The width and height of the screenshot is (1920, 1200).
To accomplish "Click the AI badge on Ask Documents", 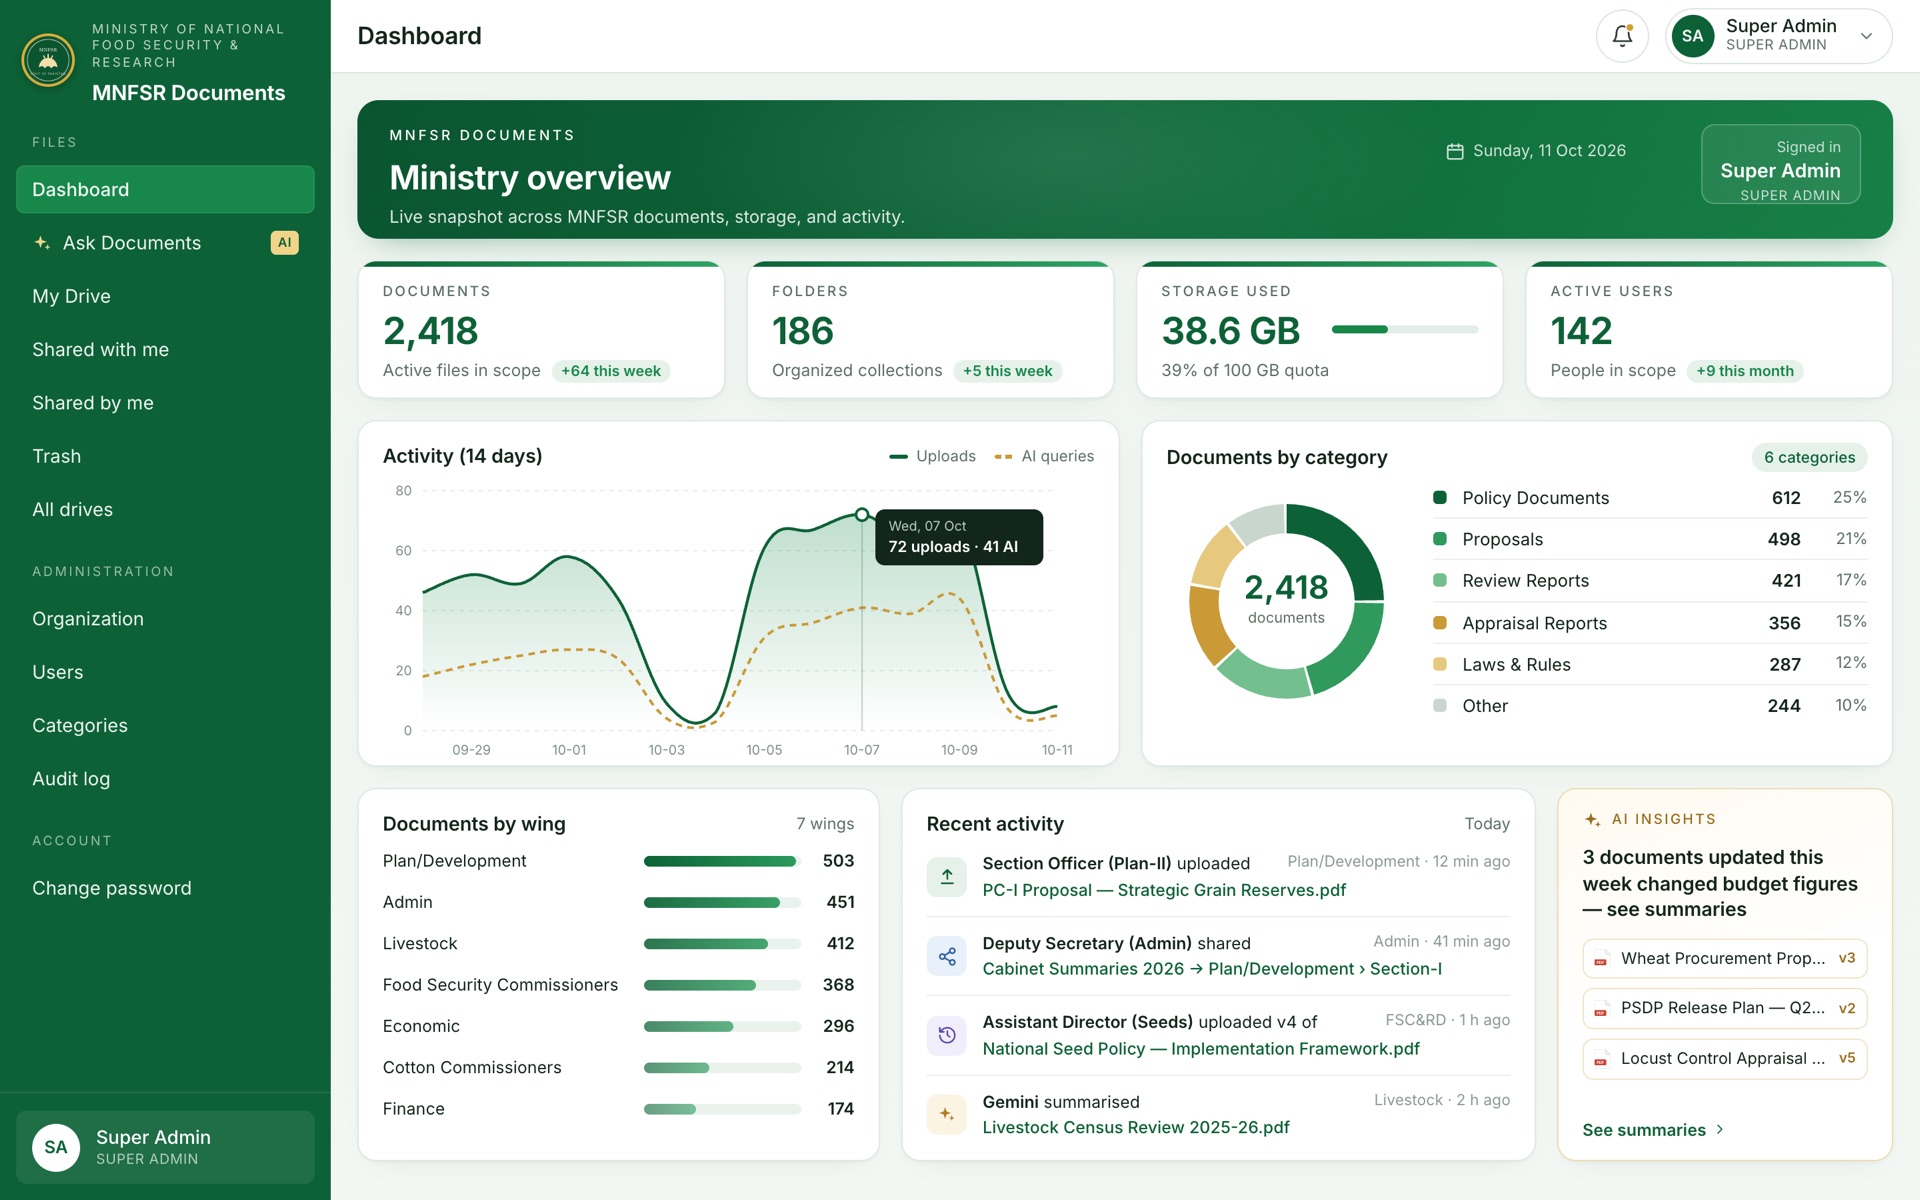I will tap(285, 243).
